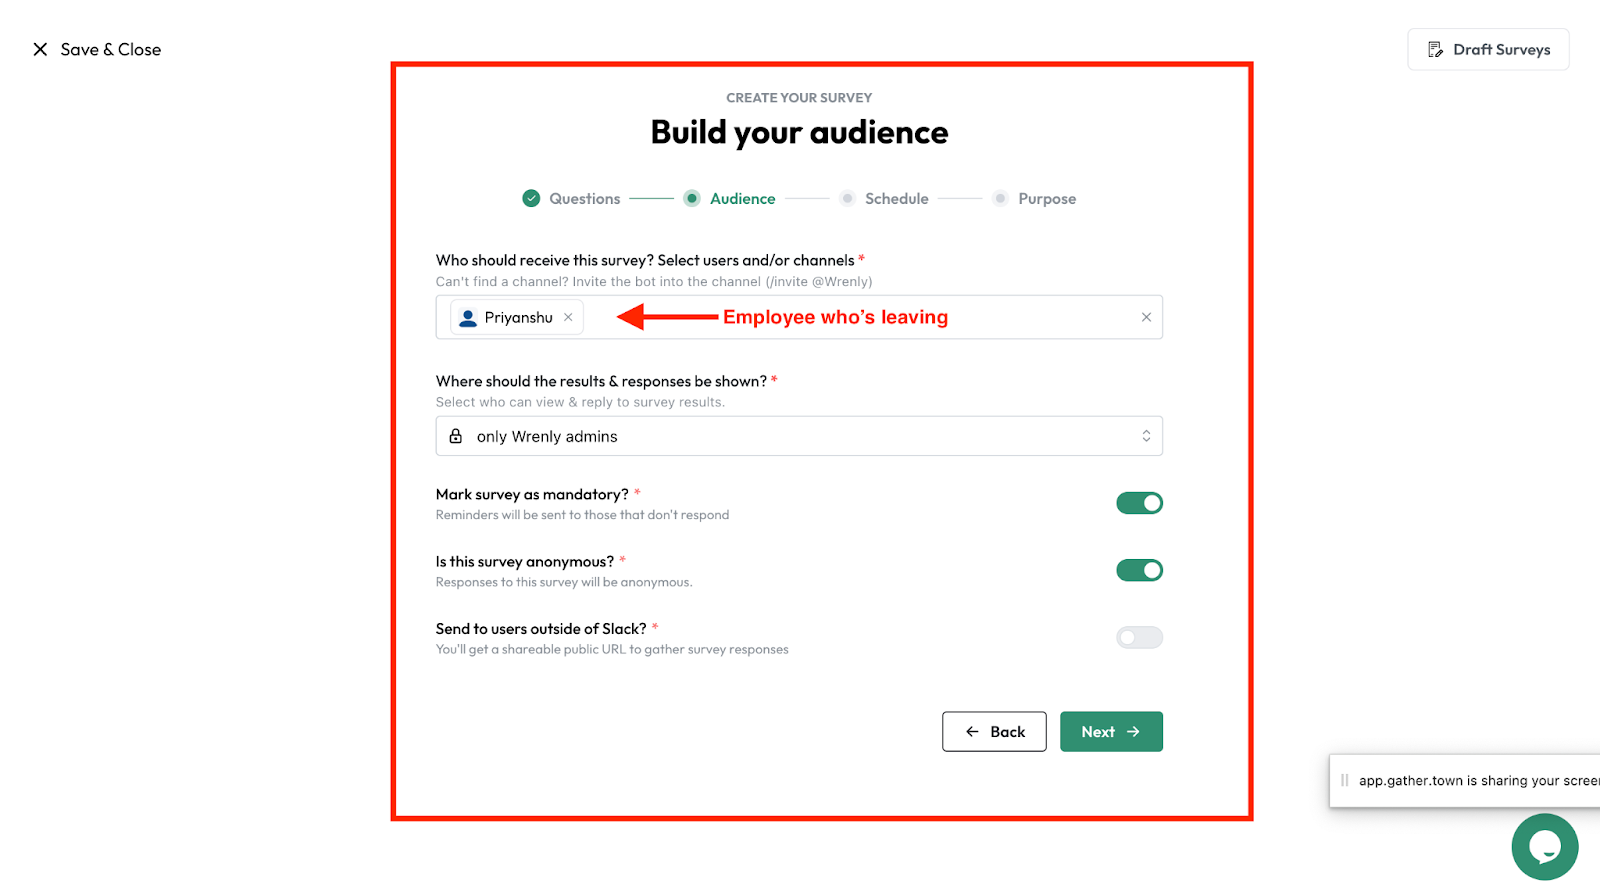Image resolution: width=1600 pixels, height=895 pixels.
Task: Jump to the Questions step
Action: (572, 199)
